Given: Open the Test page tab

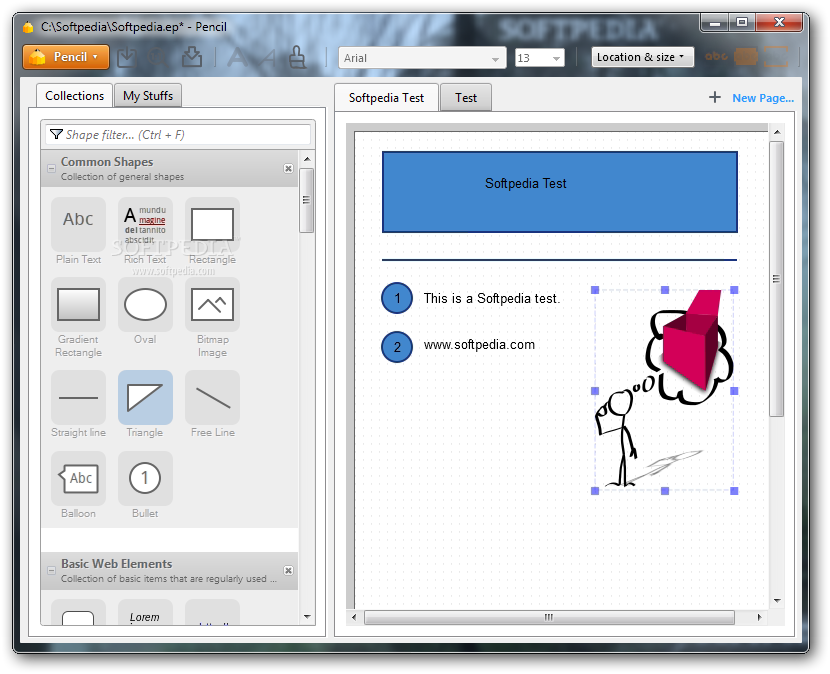Looking at the screenshot, I should point(466,98).
